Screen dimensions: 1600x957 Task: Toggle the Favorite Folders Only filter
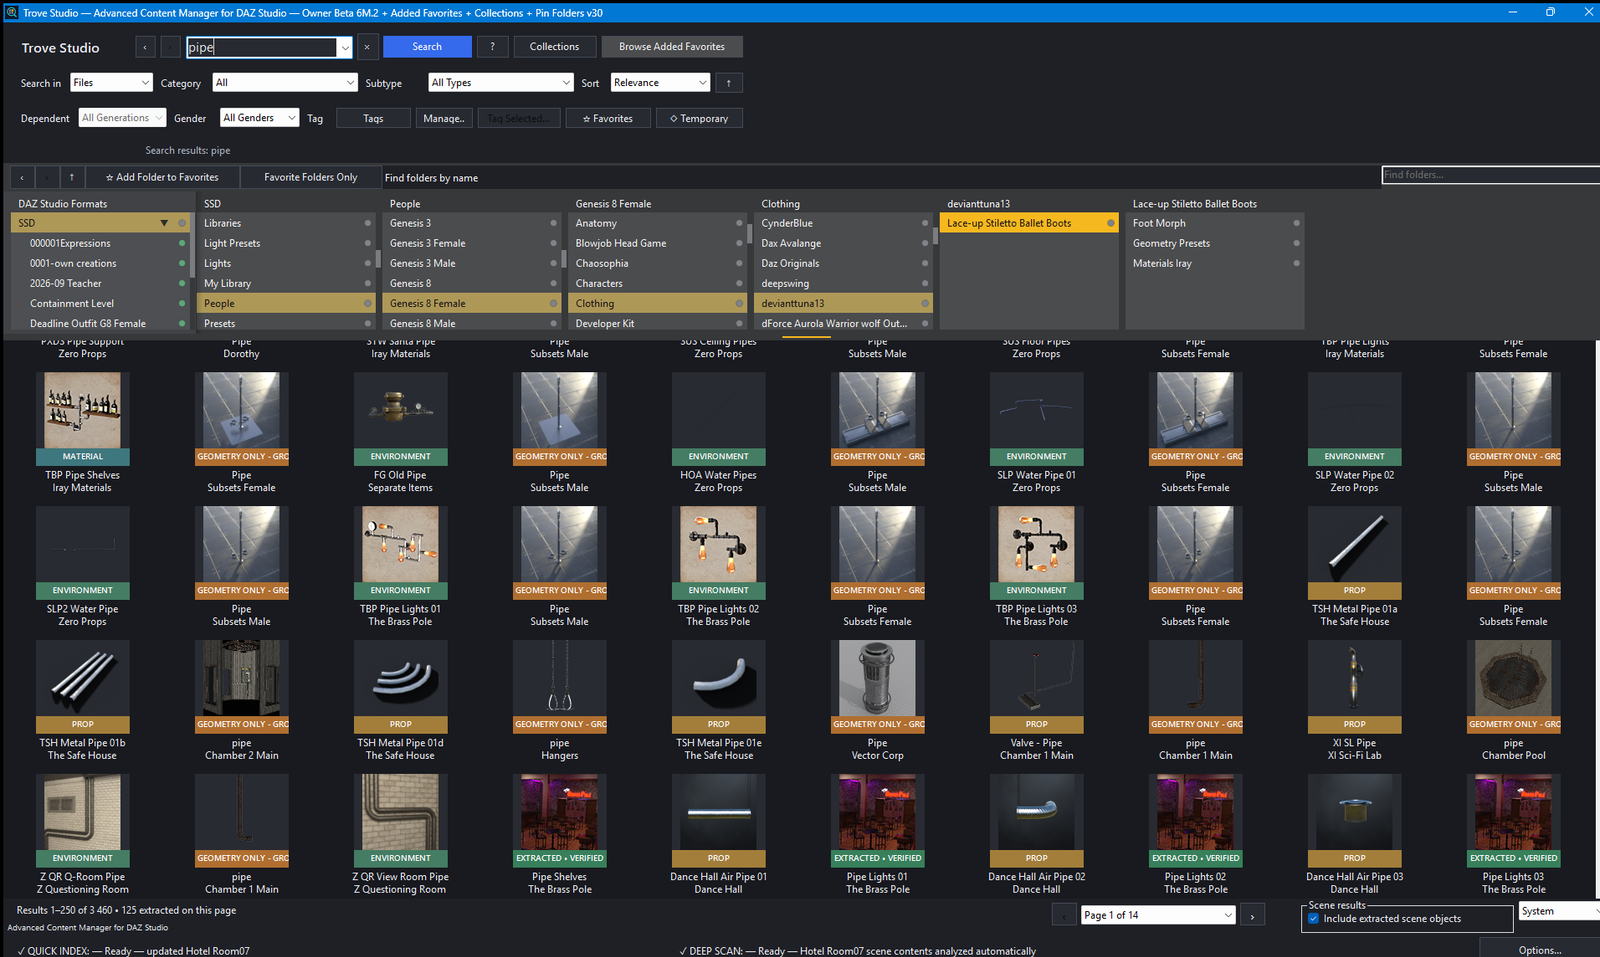[311, 177]
